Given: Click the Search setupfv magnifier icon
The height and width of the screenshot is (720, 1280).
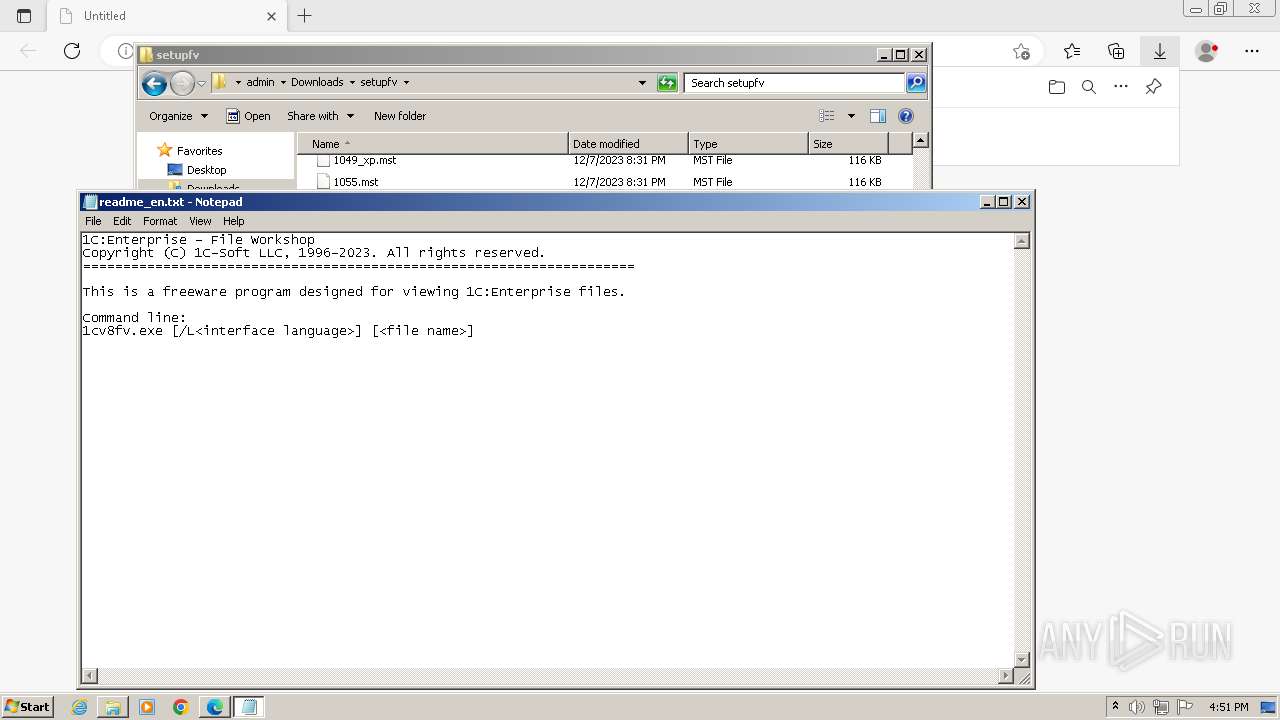Looking at the screenshot, I should tap(916, 83).
